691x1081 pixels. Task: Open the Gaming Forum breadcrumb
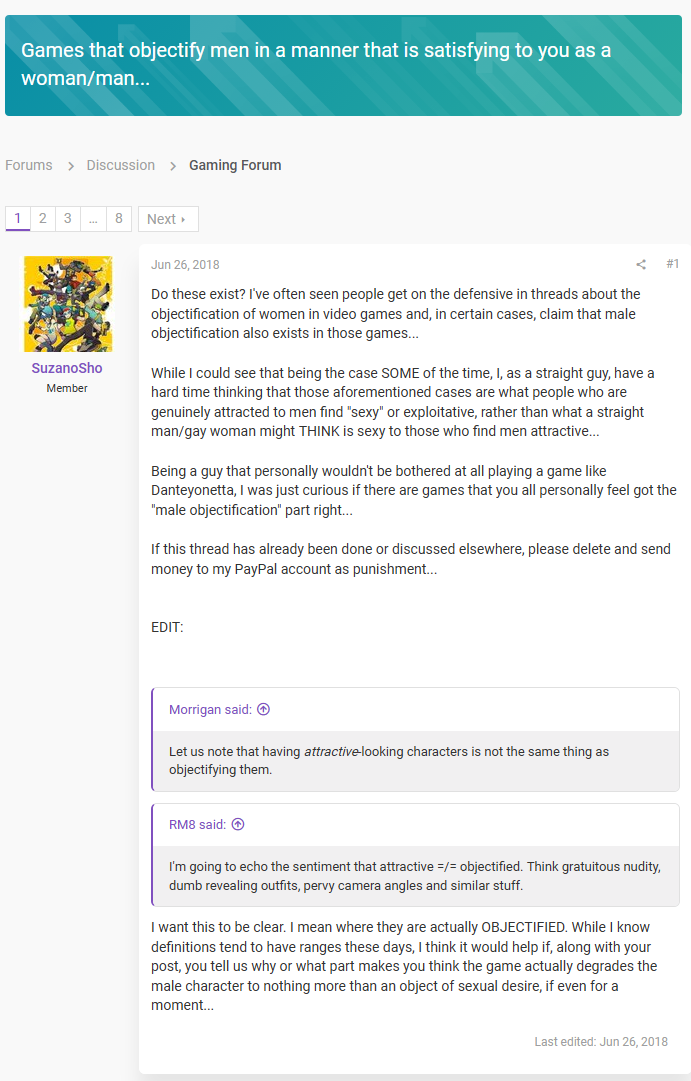pyautogui.click(x=235, y=165)
